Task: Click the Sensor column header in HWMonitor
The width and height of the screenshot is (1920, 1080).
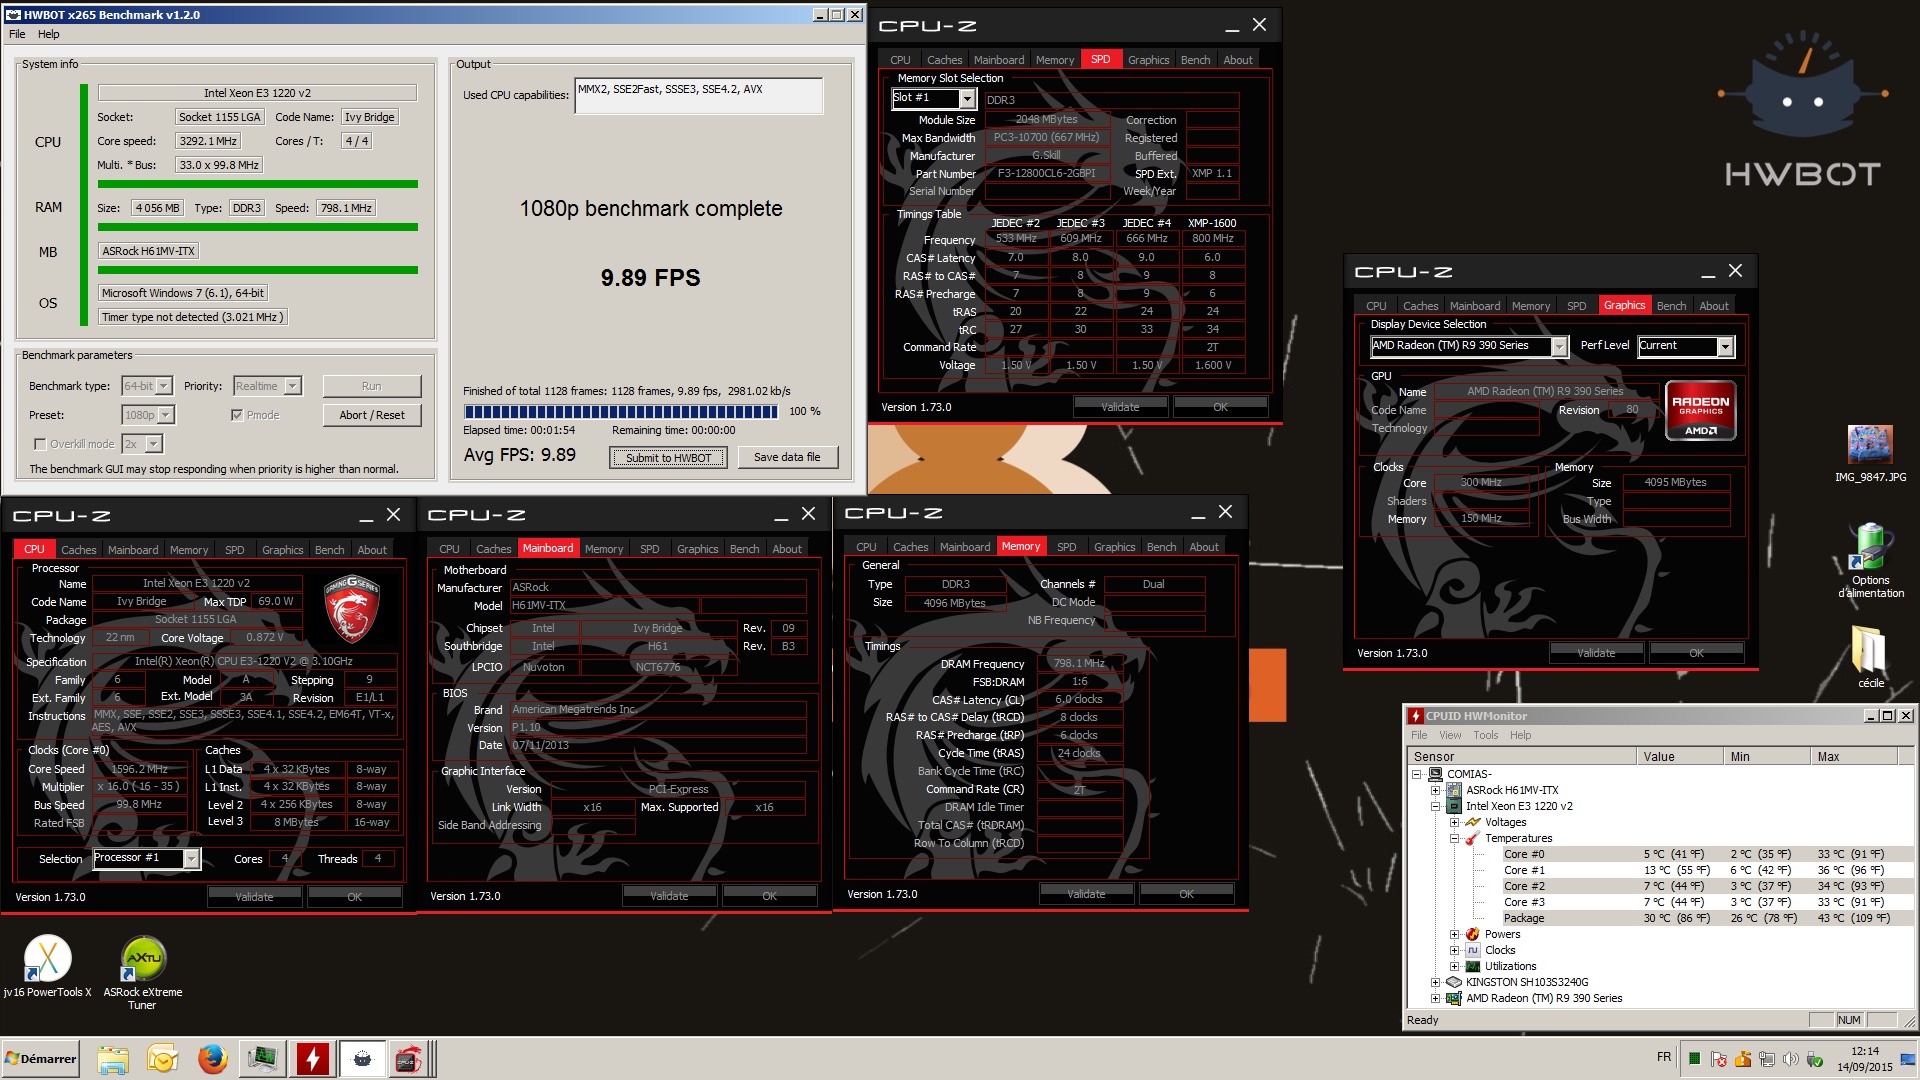Action: [1520, 757]
